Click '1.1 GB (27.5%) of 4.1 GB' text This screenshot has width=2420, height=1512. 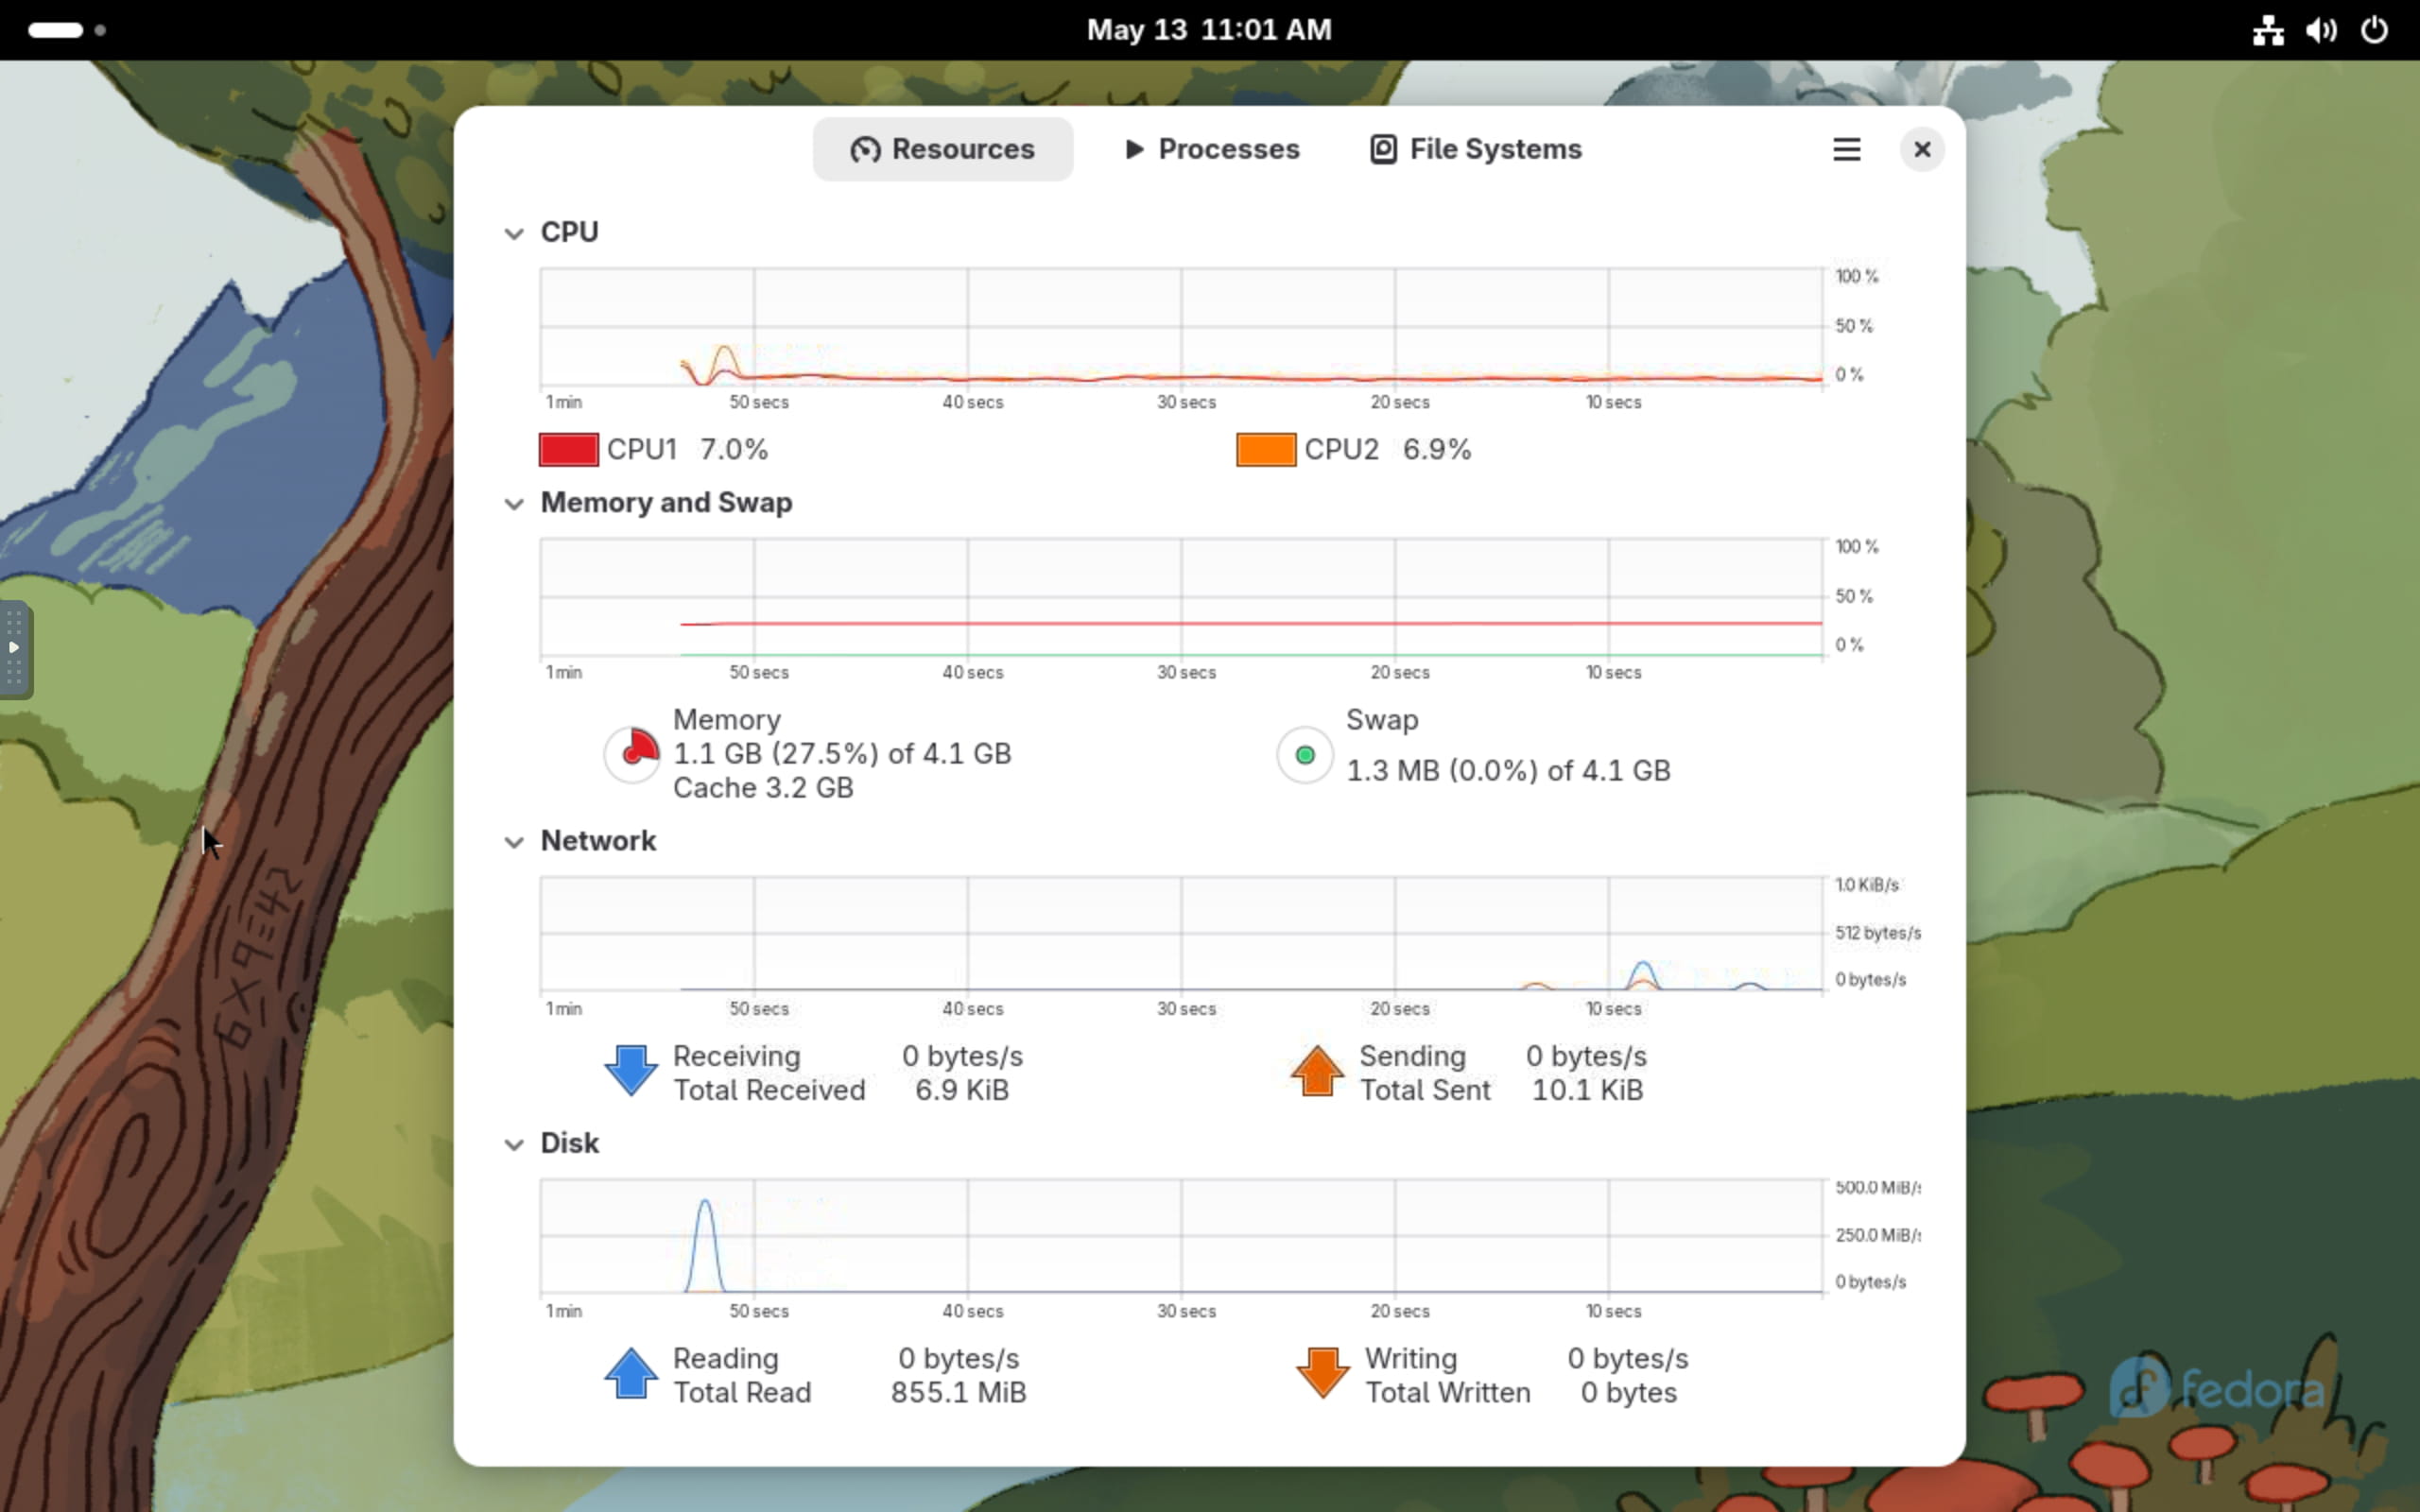[842, 754]
